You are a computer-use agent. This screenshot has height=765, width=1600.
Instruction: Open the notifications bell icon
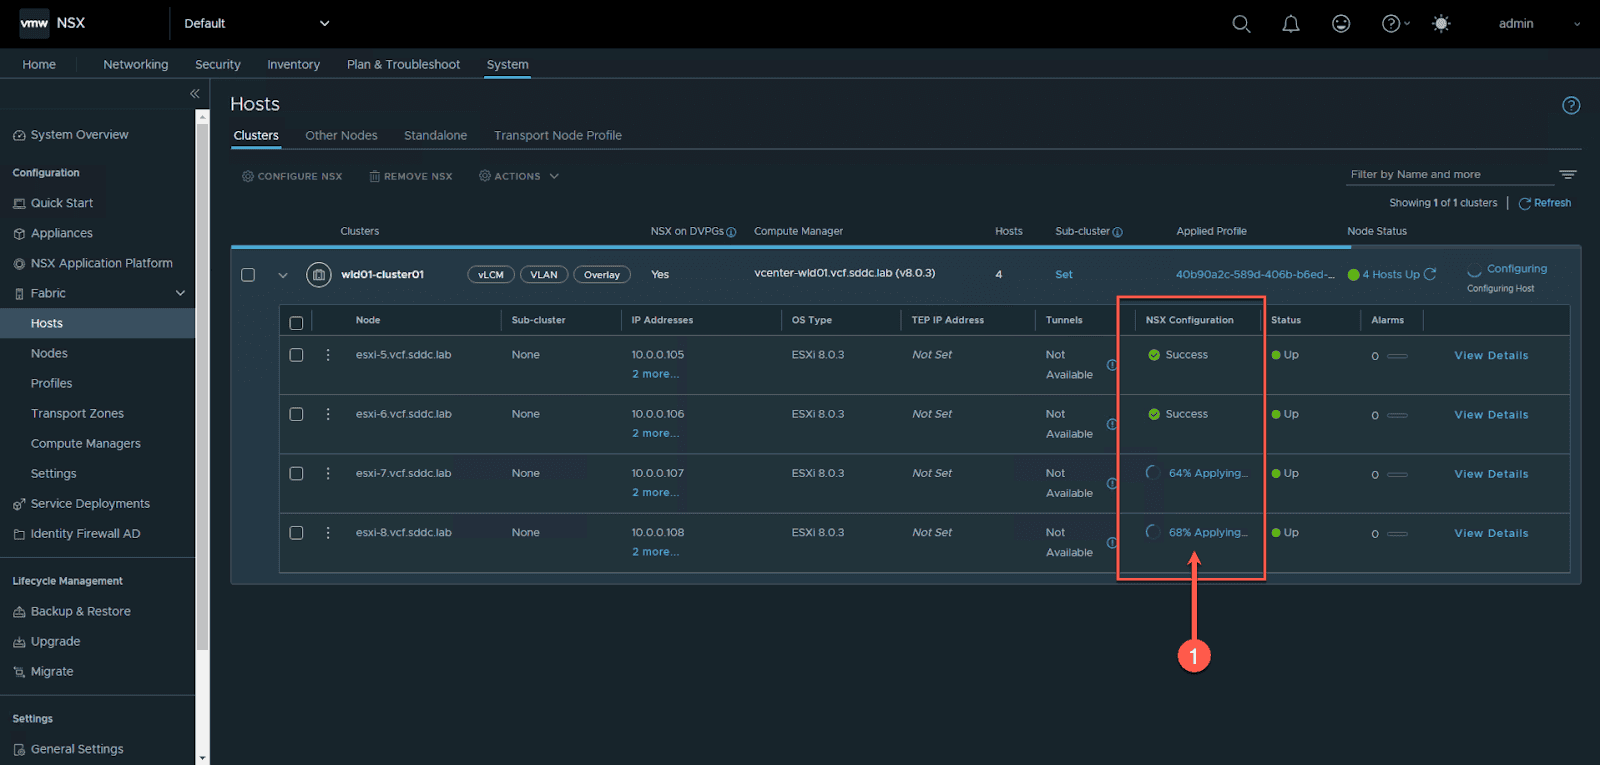tap(1291, 24)
